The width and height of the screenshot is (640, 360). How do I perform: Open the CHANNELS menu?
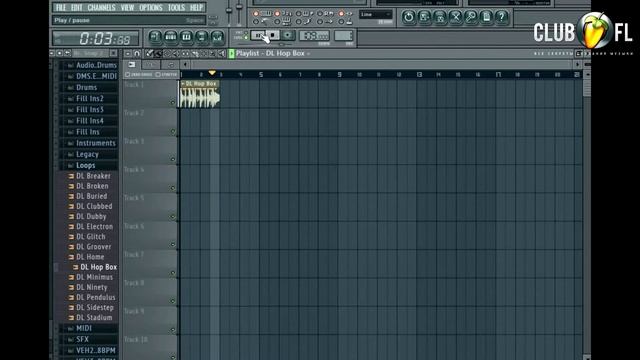click(101, 7)
